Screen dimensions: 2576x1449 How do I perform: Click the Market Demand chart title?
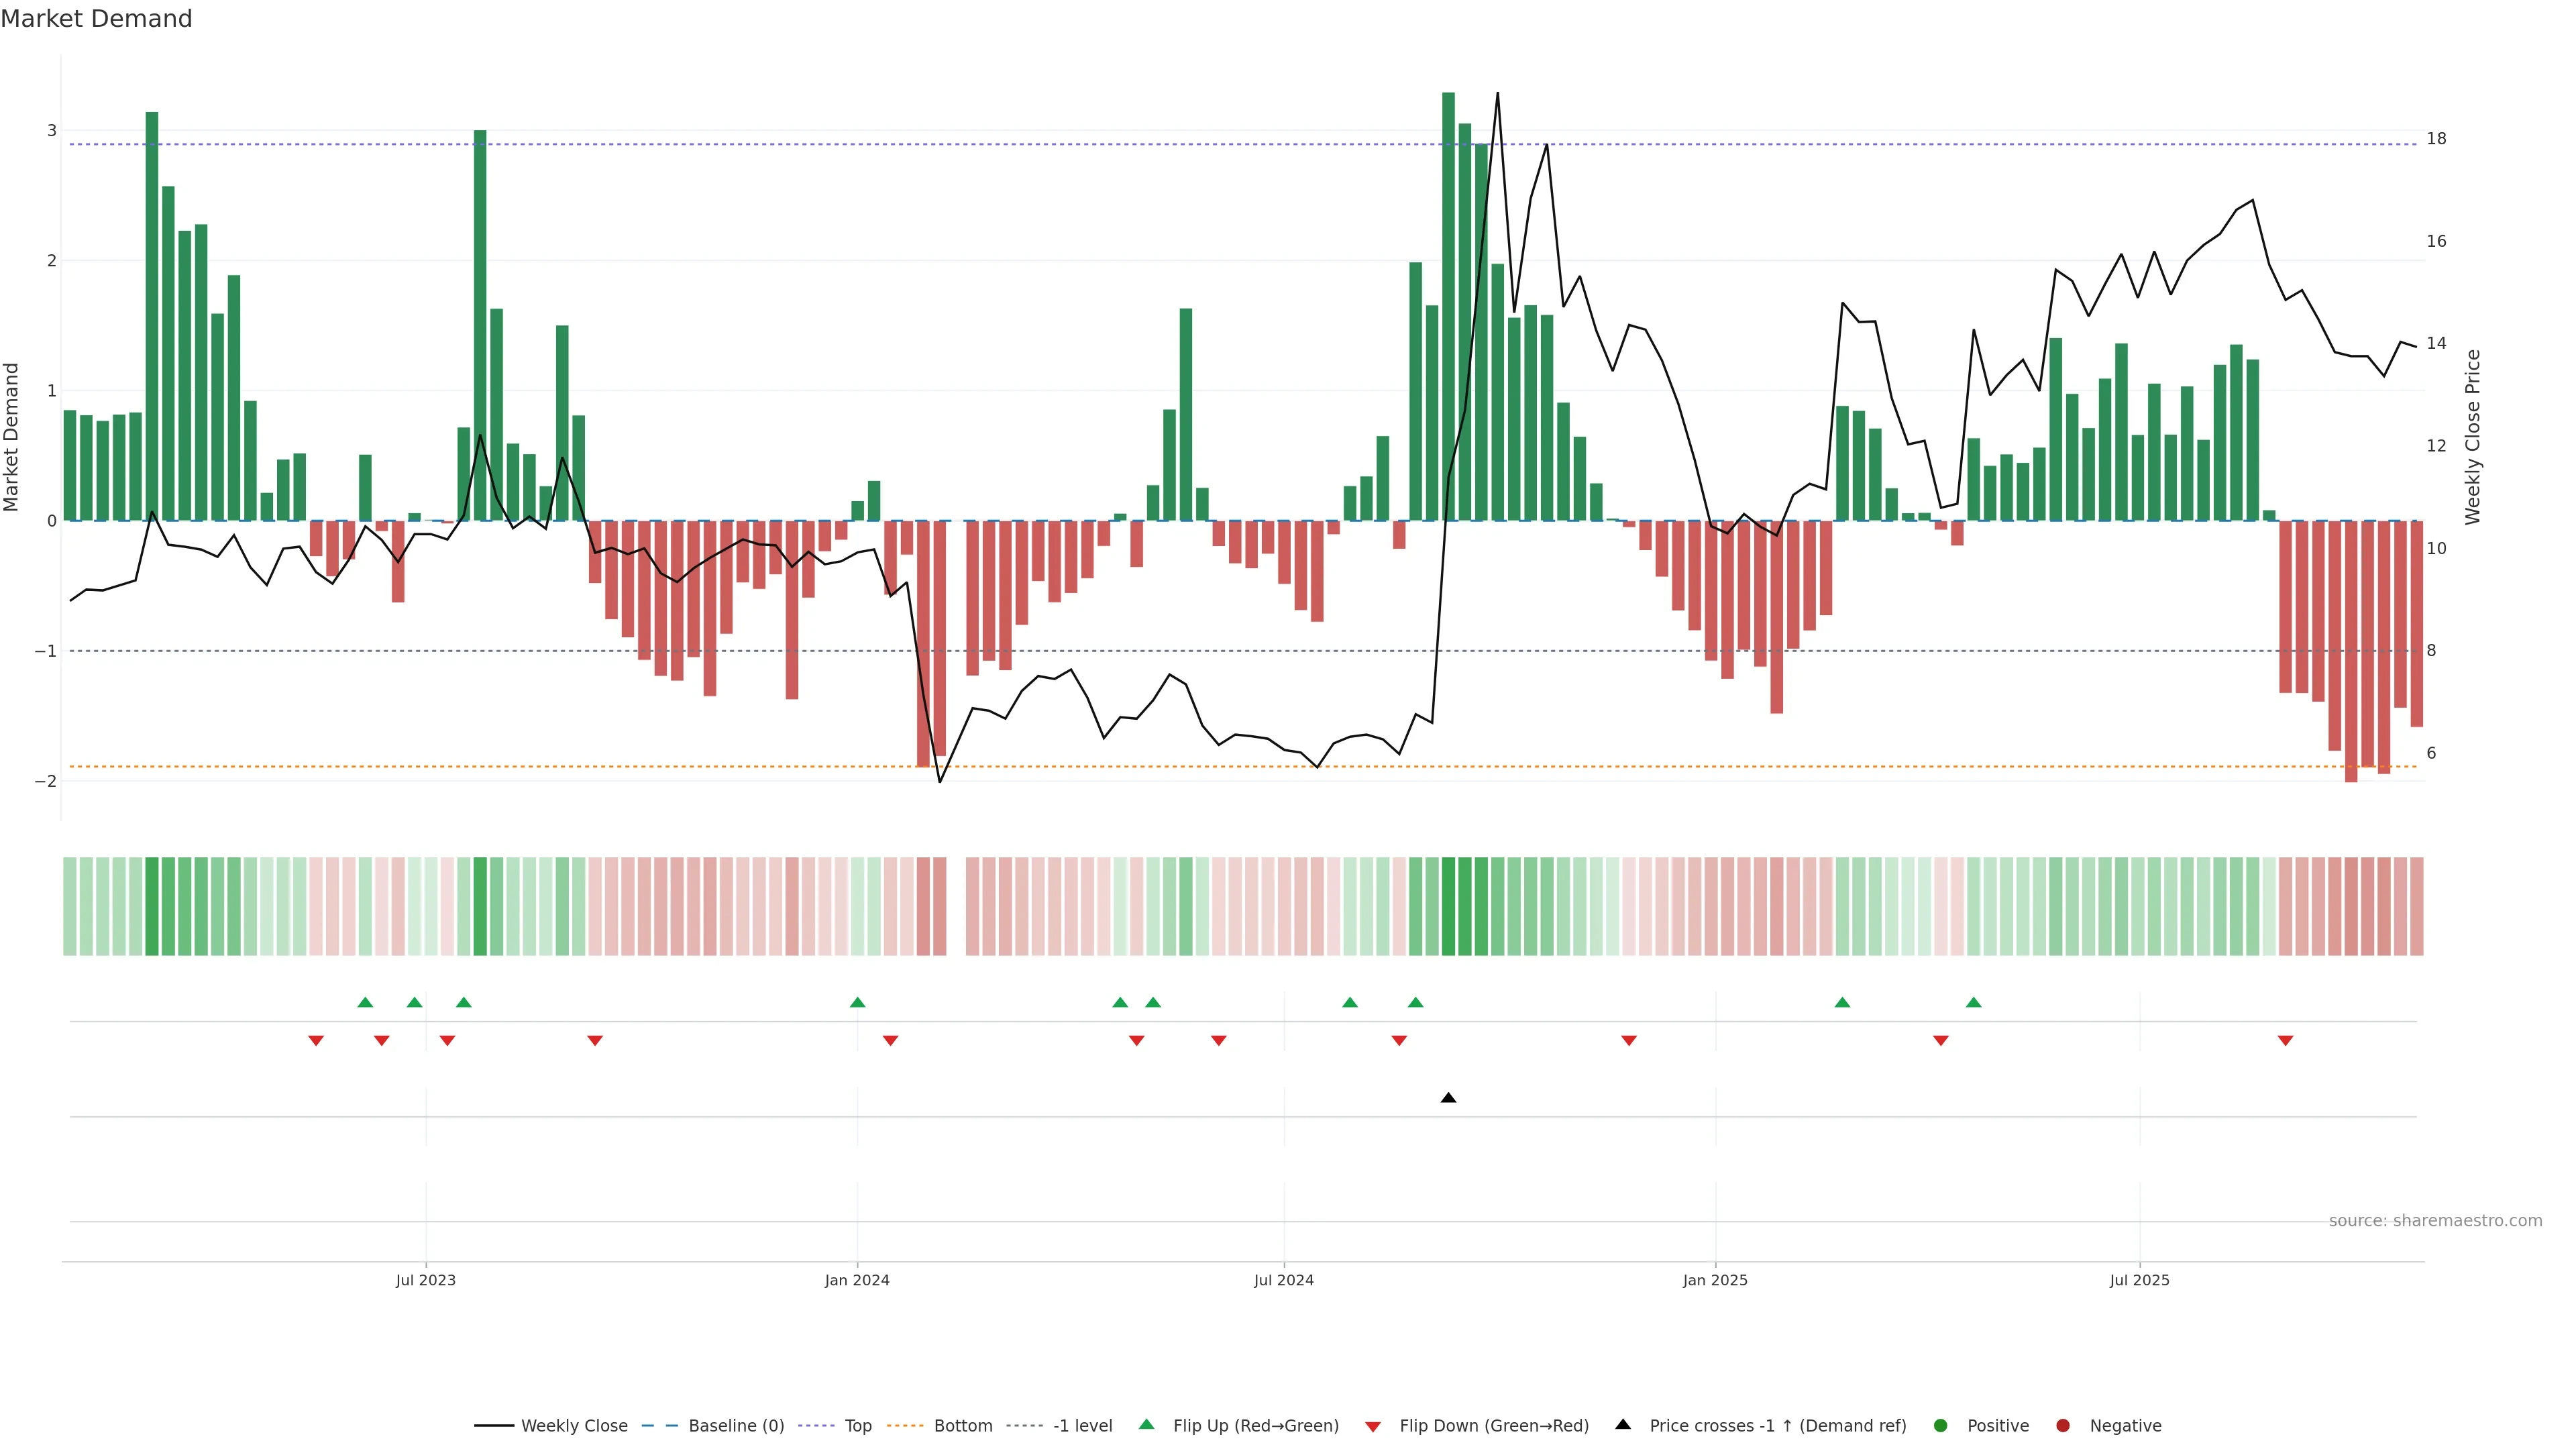tap(96, 19)
